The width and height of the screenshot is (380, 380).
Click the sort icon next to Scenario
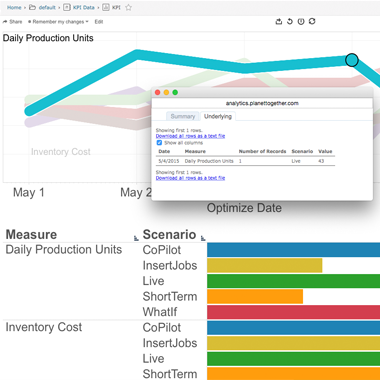[x=203, y=238]
